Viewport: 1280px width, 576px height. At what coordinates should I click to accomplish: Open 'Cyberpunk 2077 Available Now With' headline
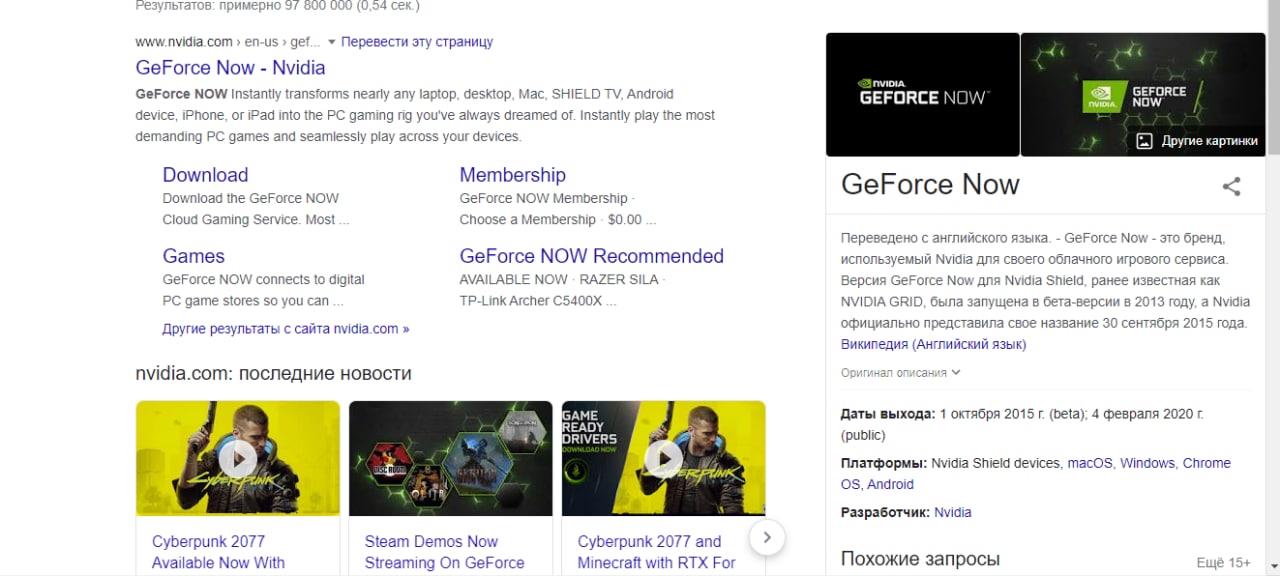click(x=218, y=552)
